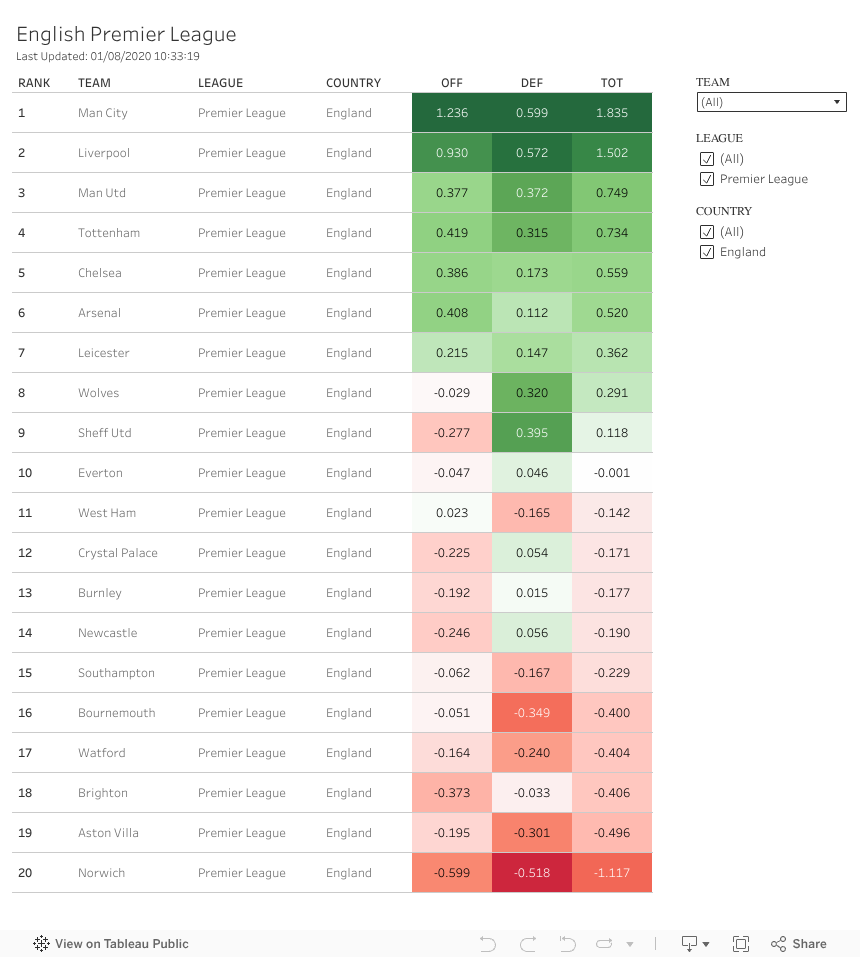This screenshot has width=860, height=957.
Task: Expand the refresh options dropdown arrow
Action: [630, 944]
